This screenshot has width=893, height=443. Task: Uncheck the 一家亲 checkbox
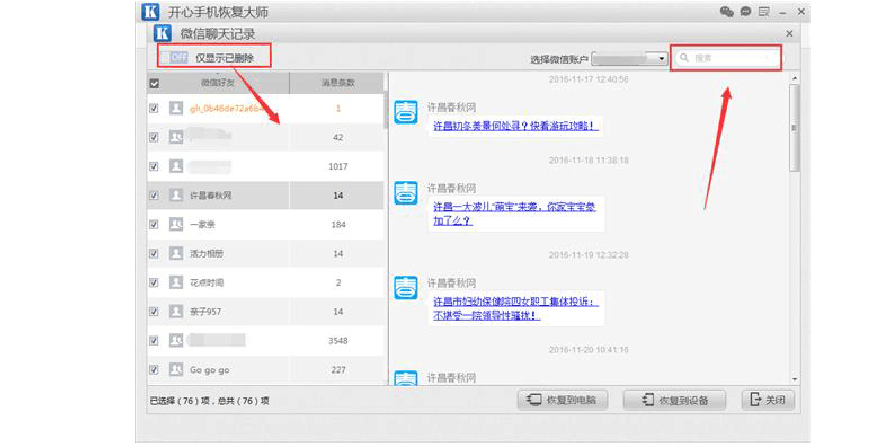pos(153,224)
